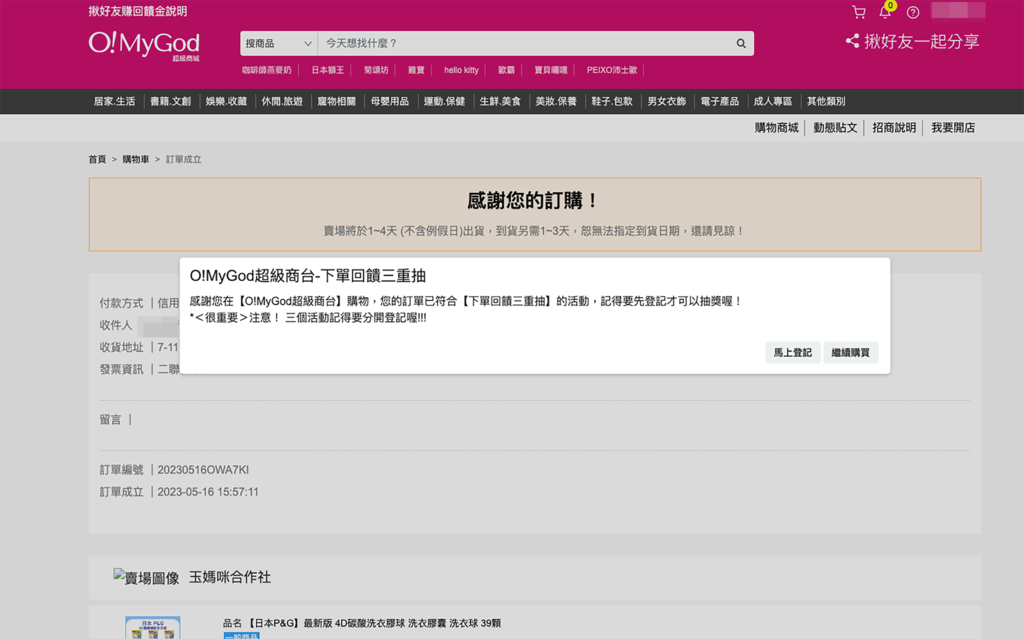The width and height of the screenshot is (1024, 639).
Task: Click the 馬上登記 button in dialog
Action: point(793,353)
